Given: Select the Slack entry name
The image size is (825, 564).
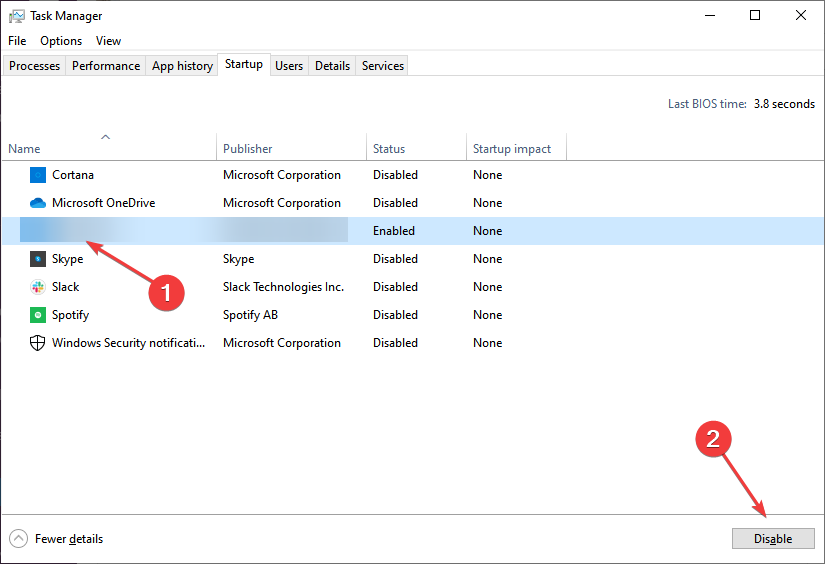Looking at the screenshot, I should [x=65, y=287].
